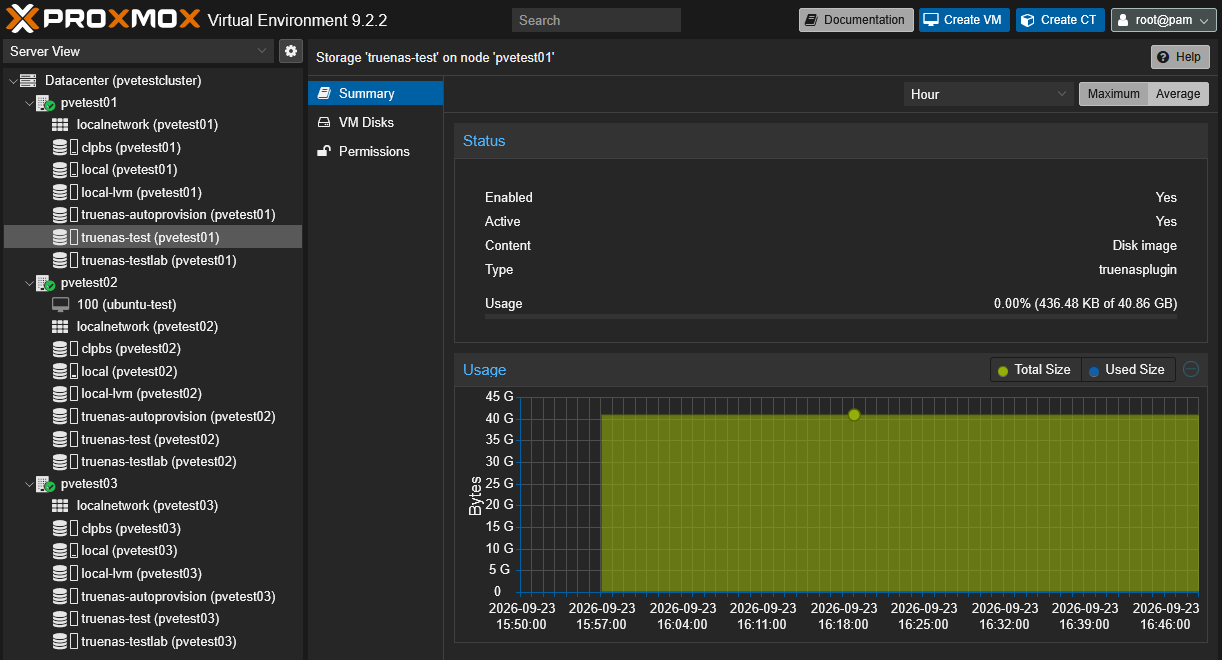Viewport: 1222px width, 660px height.
Task: Click localnetwork (pvetest02) grid icon
Action: tap(60, 327)
